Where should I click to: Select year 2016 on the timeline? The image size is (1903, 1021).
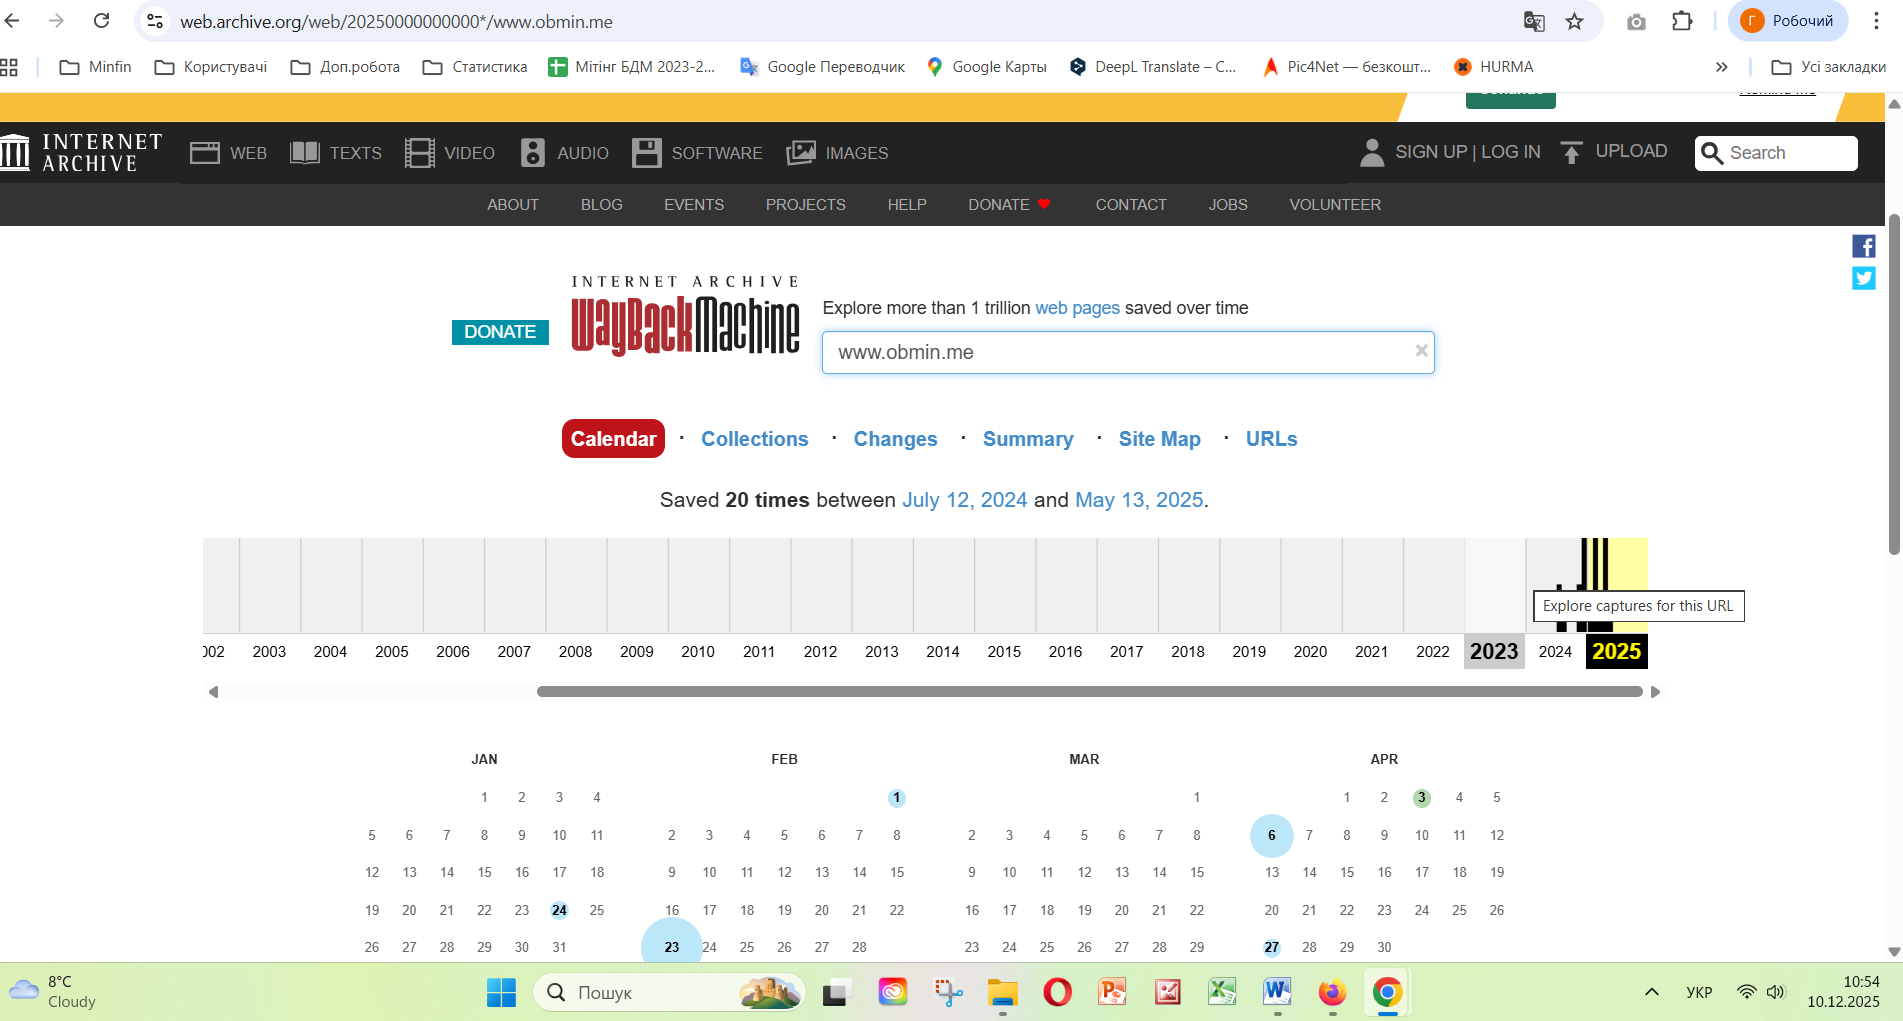pos(1065,652)
